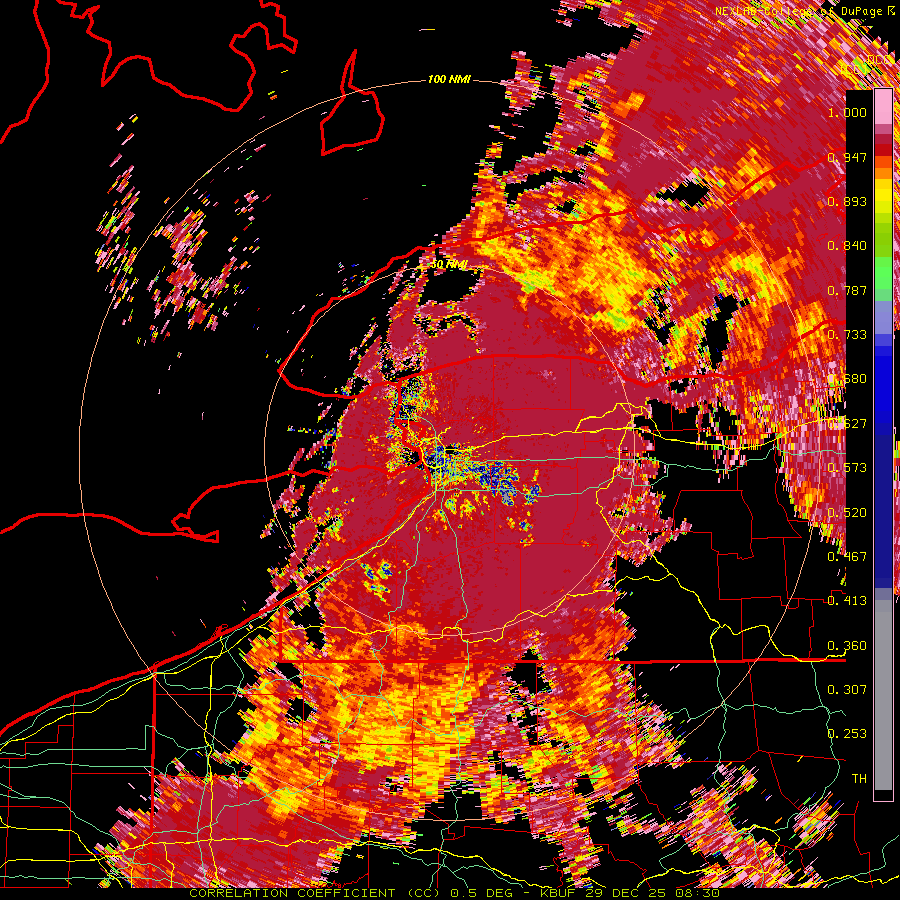Click the light pink swatch atop the color bar
The width and height of the screenshot is (900, 900).
[883, 107]
